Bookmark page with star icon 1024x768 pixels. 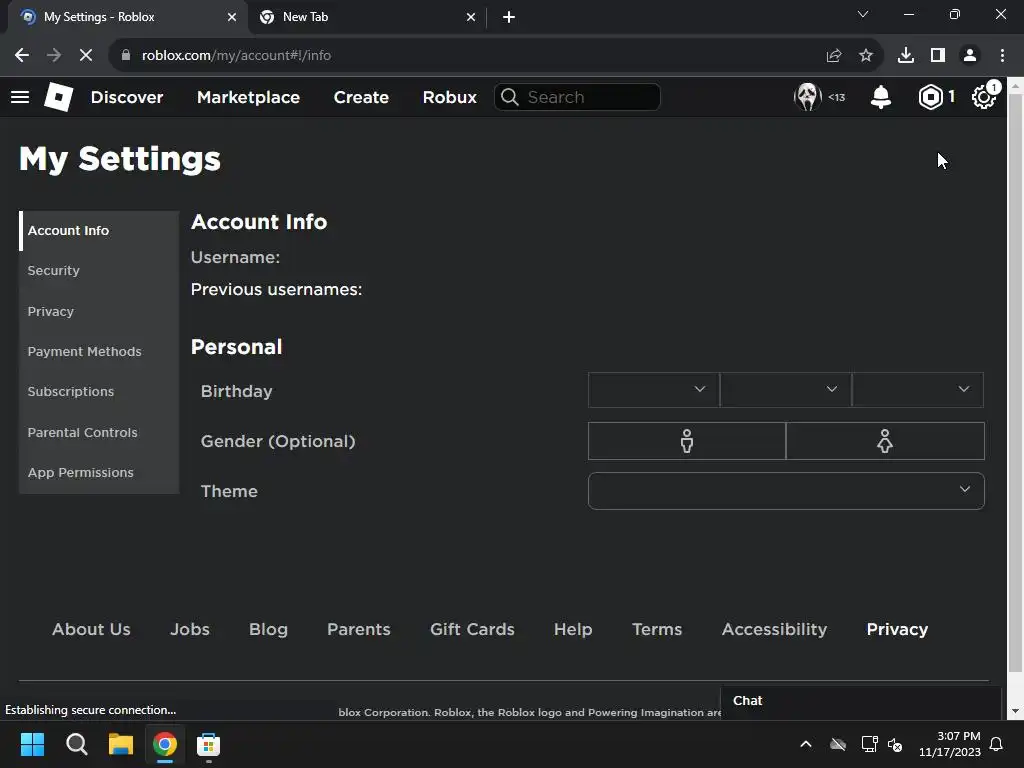tap(866, 56)
